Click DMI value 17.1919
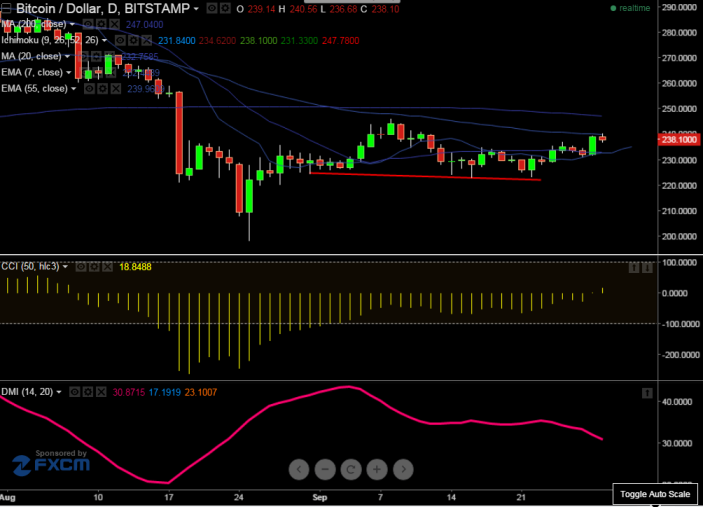The height and width of the screenshot is (507, 703). [165, 393]
